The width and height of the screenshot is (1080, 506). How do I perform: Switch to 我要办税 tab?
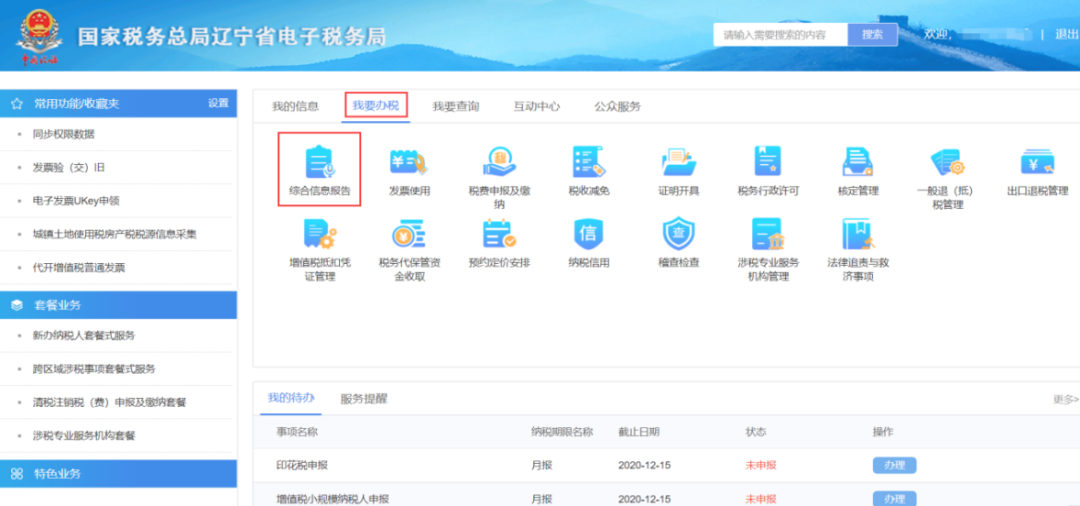pyautogui.click(x=375, y=106)
